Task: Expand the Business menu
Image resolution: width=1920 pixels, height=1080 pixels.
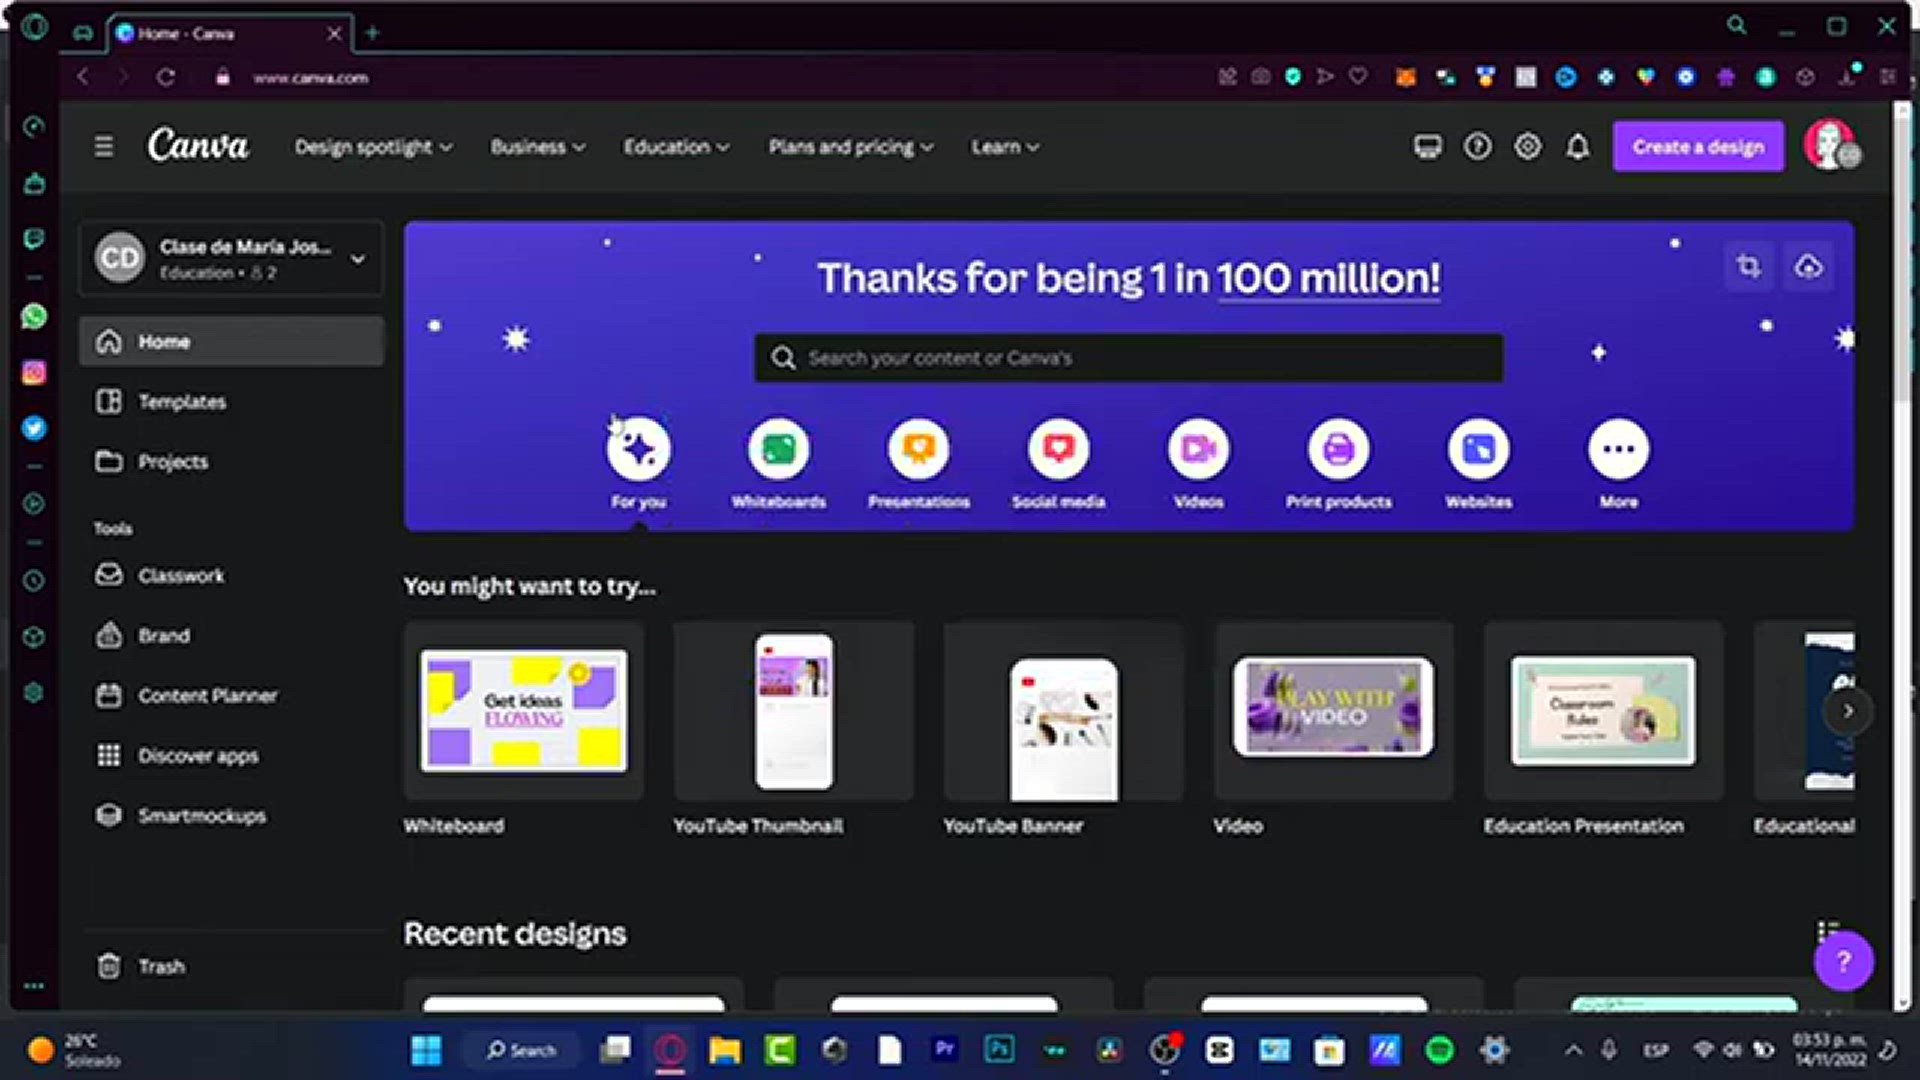Action: click(537, 147)
